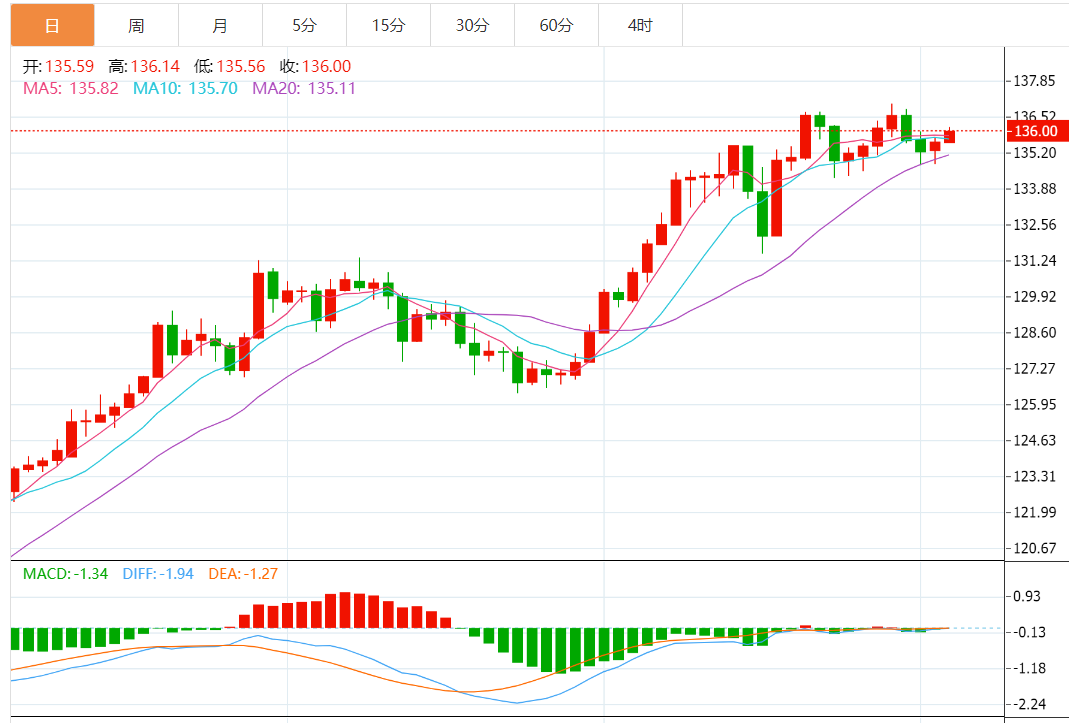Click the tallest red MACD histogram bar
The height and width of the screenshot is (723, 1069).
tap(345, 610)
